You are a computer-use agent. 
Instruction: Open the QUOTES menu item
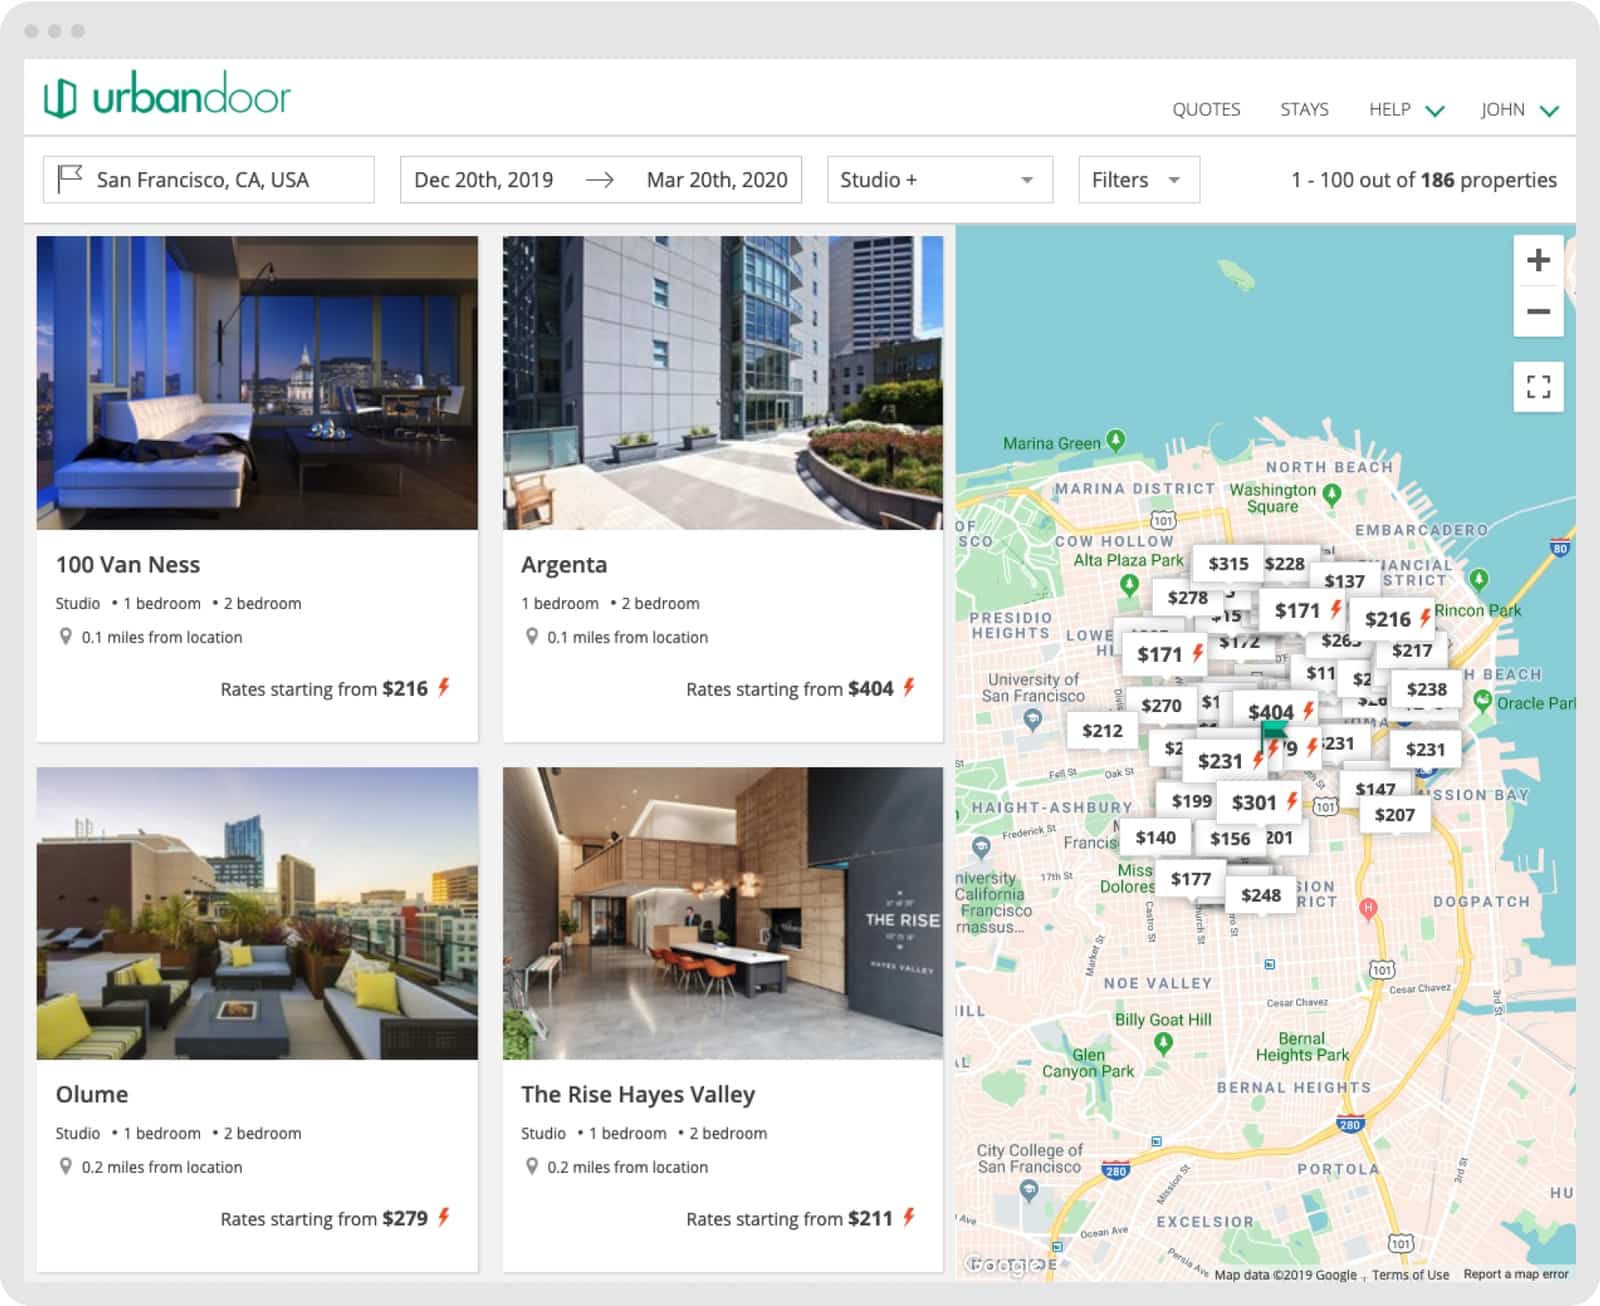coord(1206,110)
